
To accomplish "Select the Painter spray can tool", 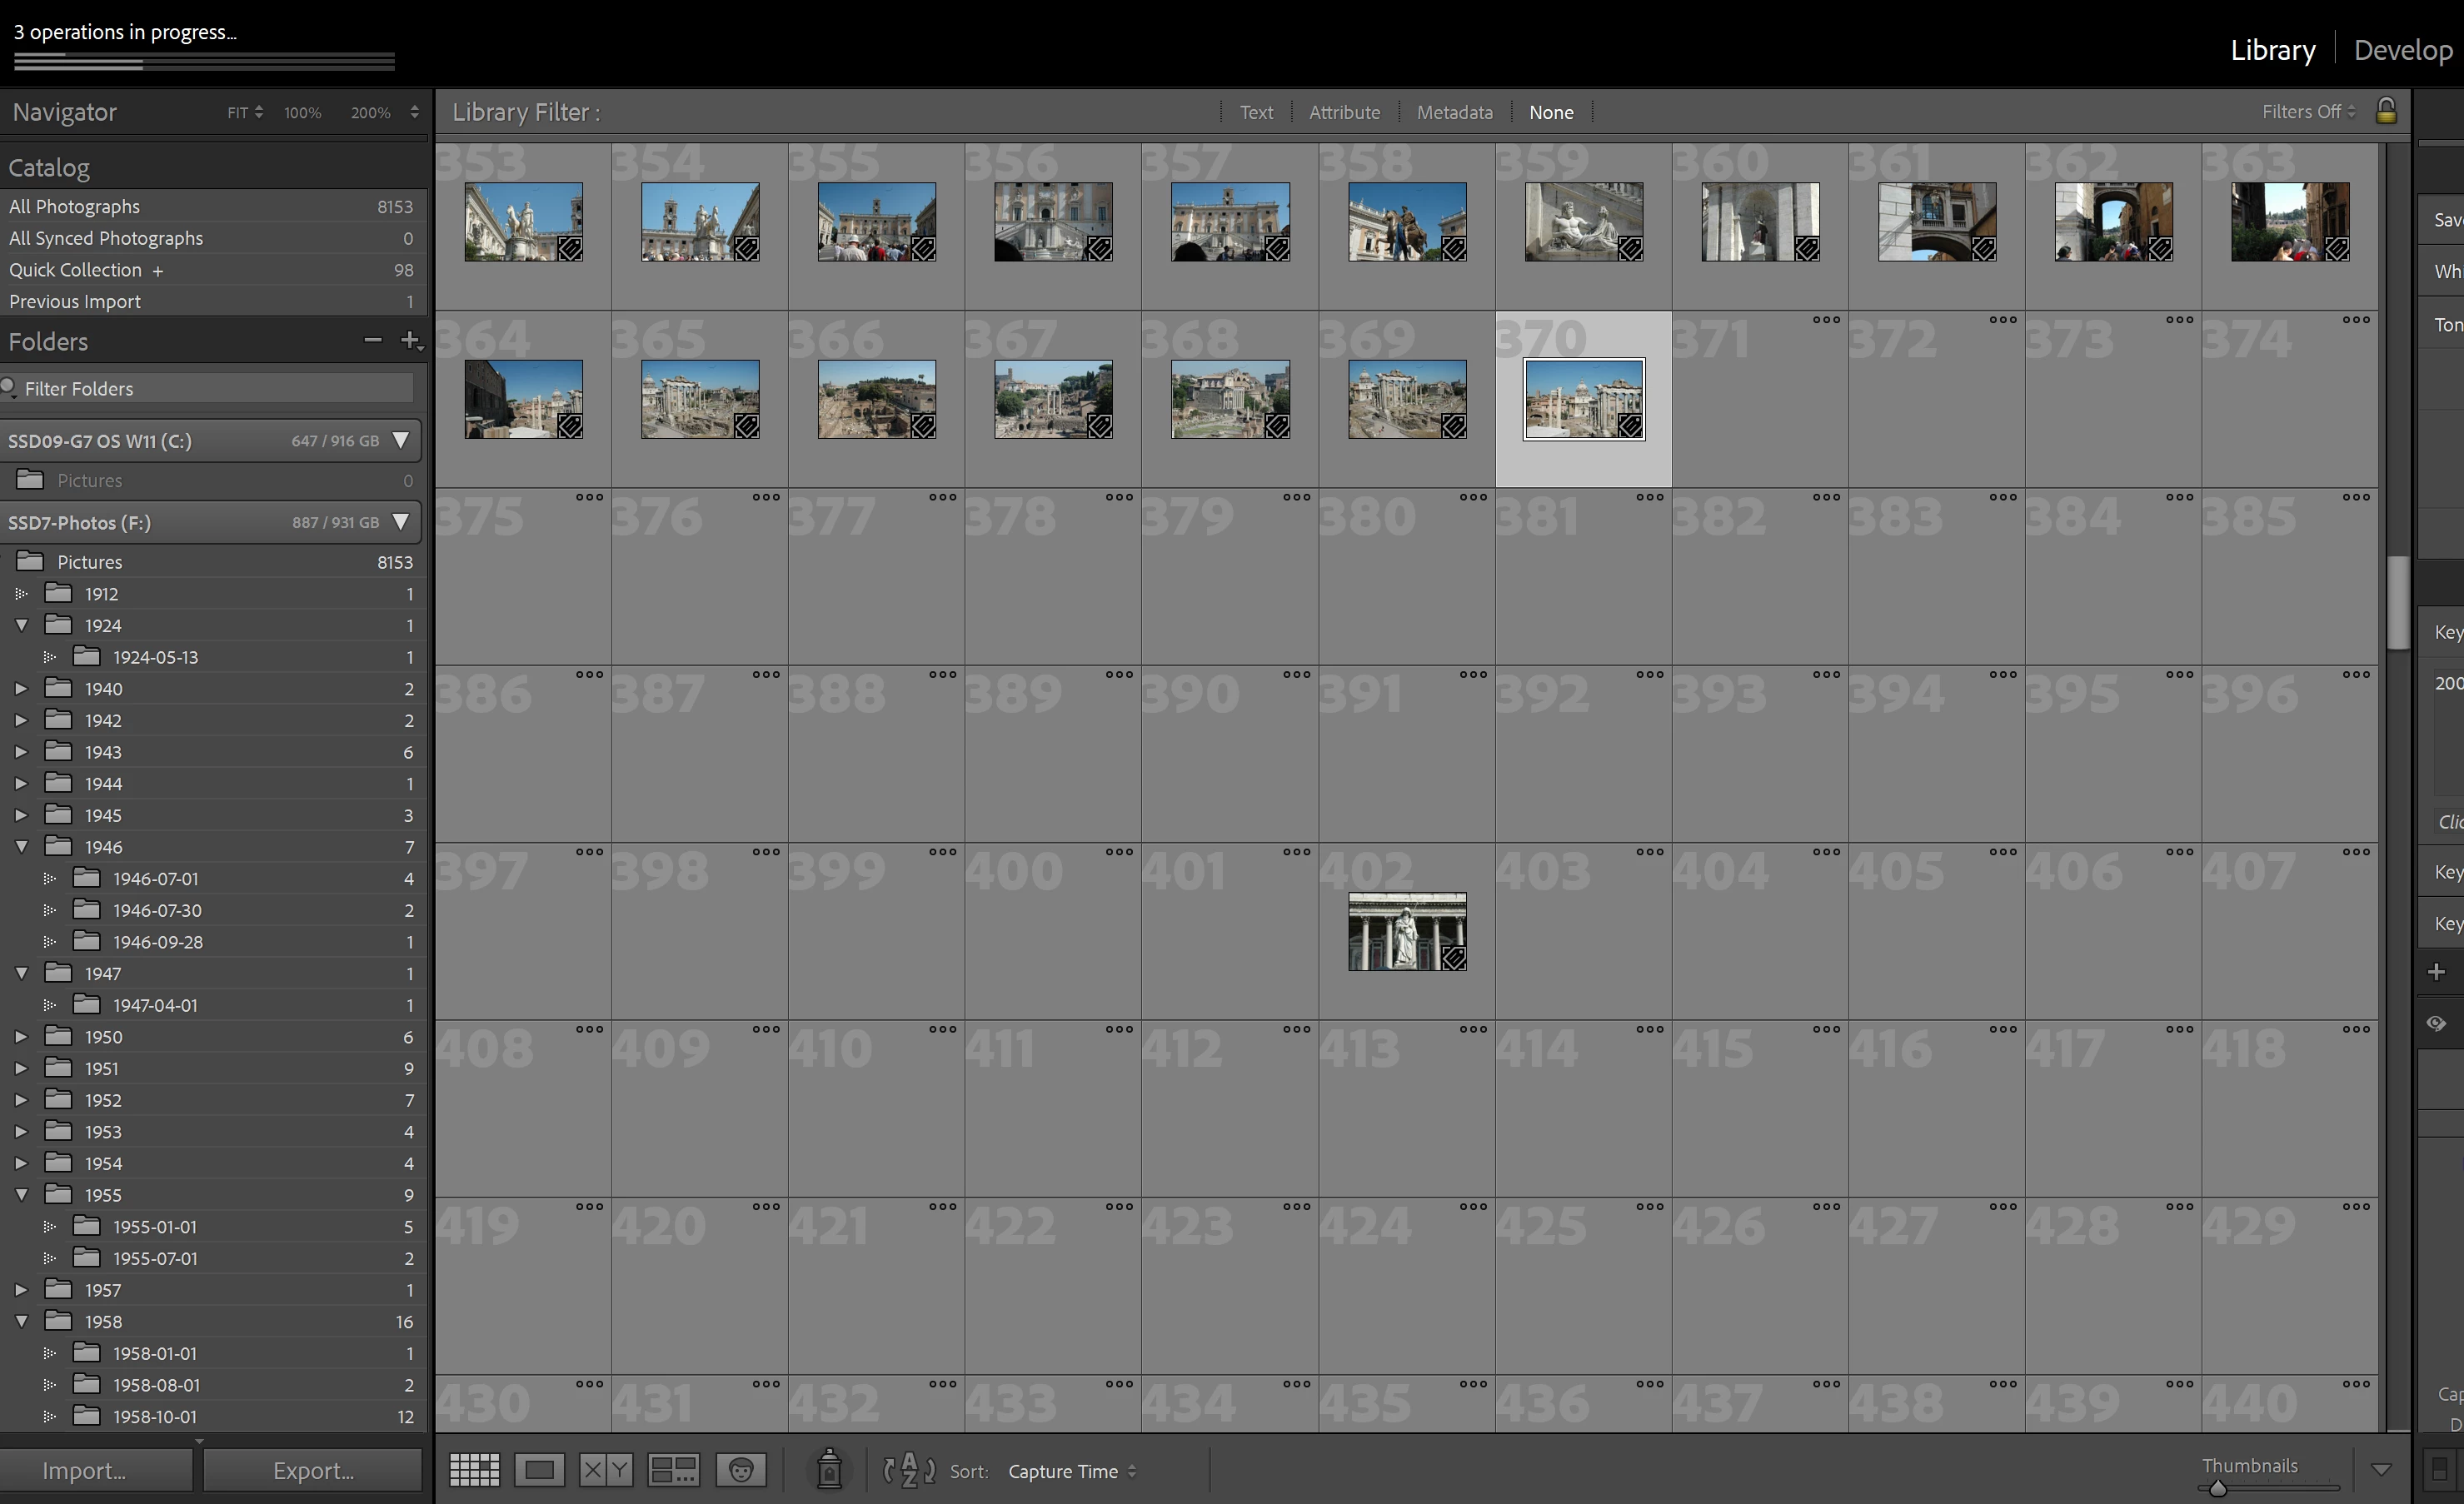I will click(829, 1470).
